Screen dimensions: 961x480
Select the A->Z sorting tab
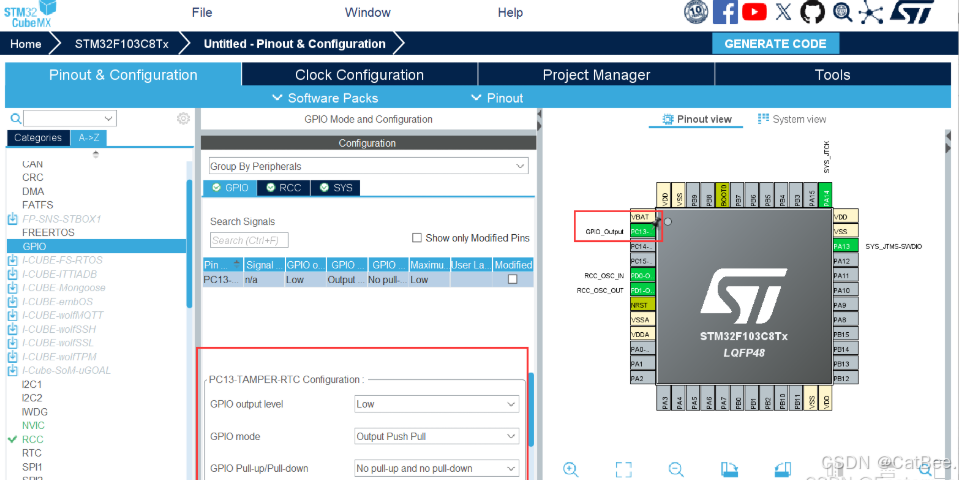(89, 138)
